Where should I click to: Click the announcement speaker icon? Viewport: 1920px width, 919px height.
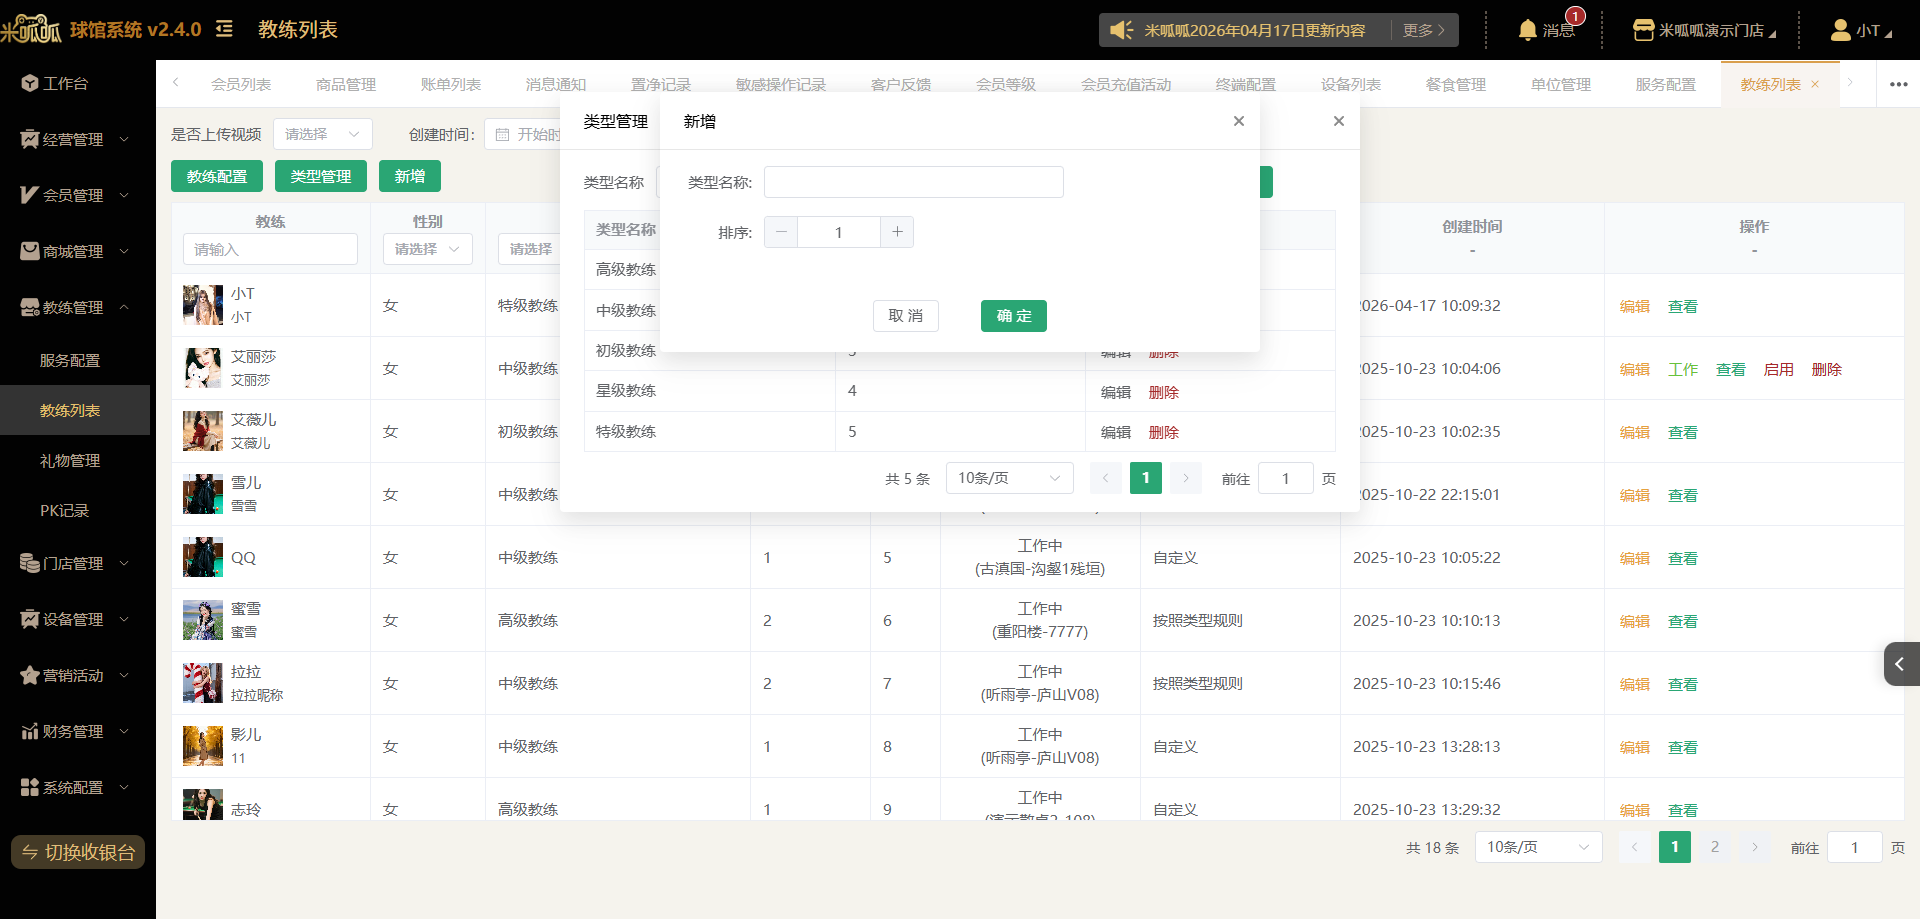1122,30
